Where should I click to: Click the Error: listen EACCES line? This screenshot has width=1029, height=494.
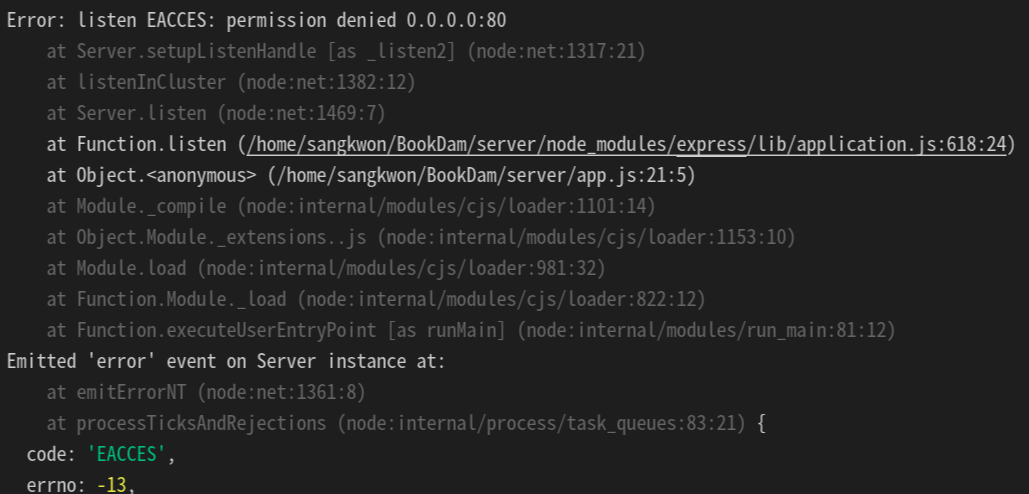(x=257, y=20)
